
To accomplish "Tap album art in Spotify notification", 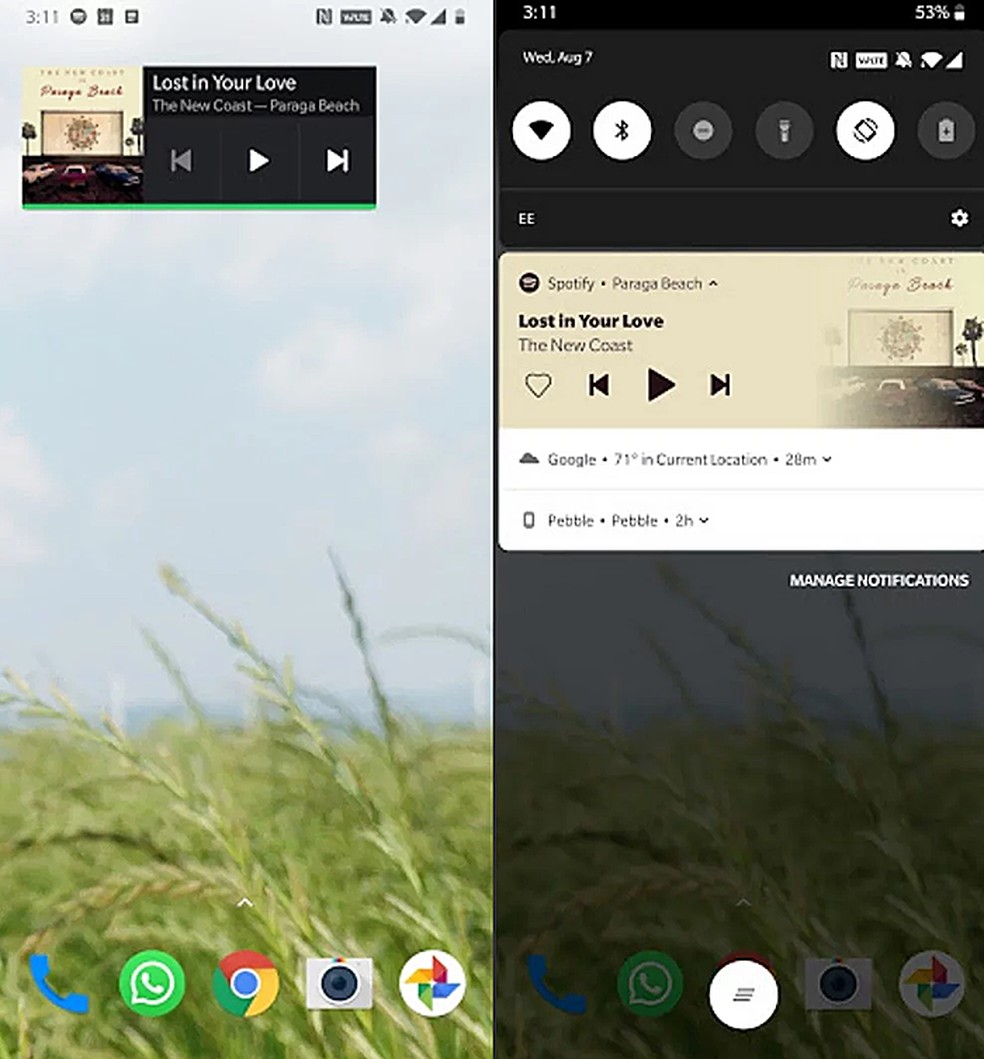I will click(902, 340).
